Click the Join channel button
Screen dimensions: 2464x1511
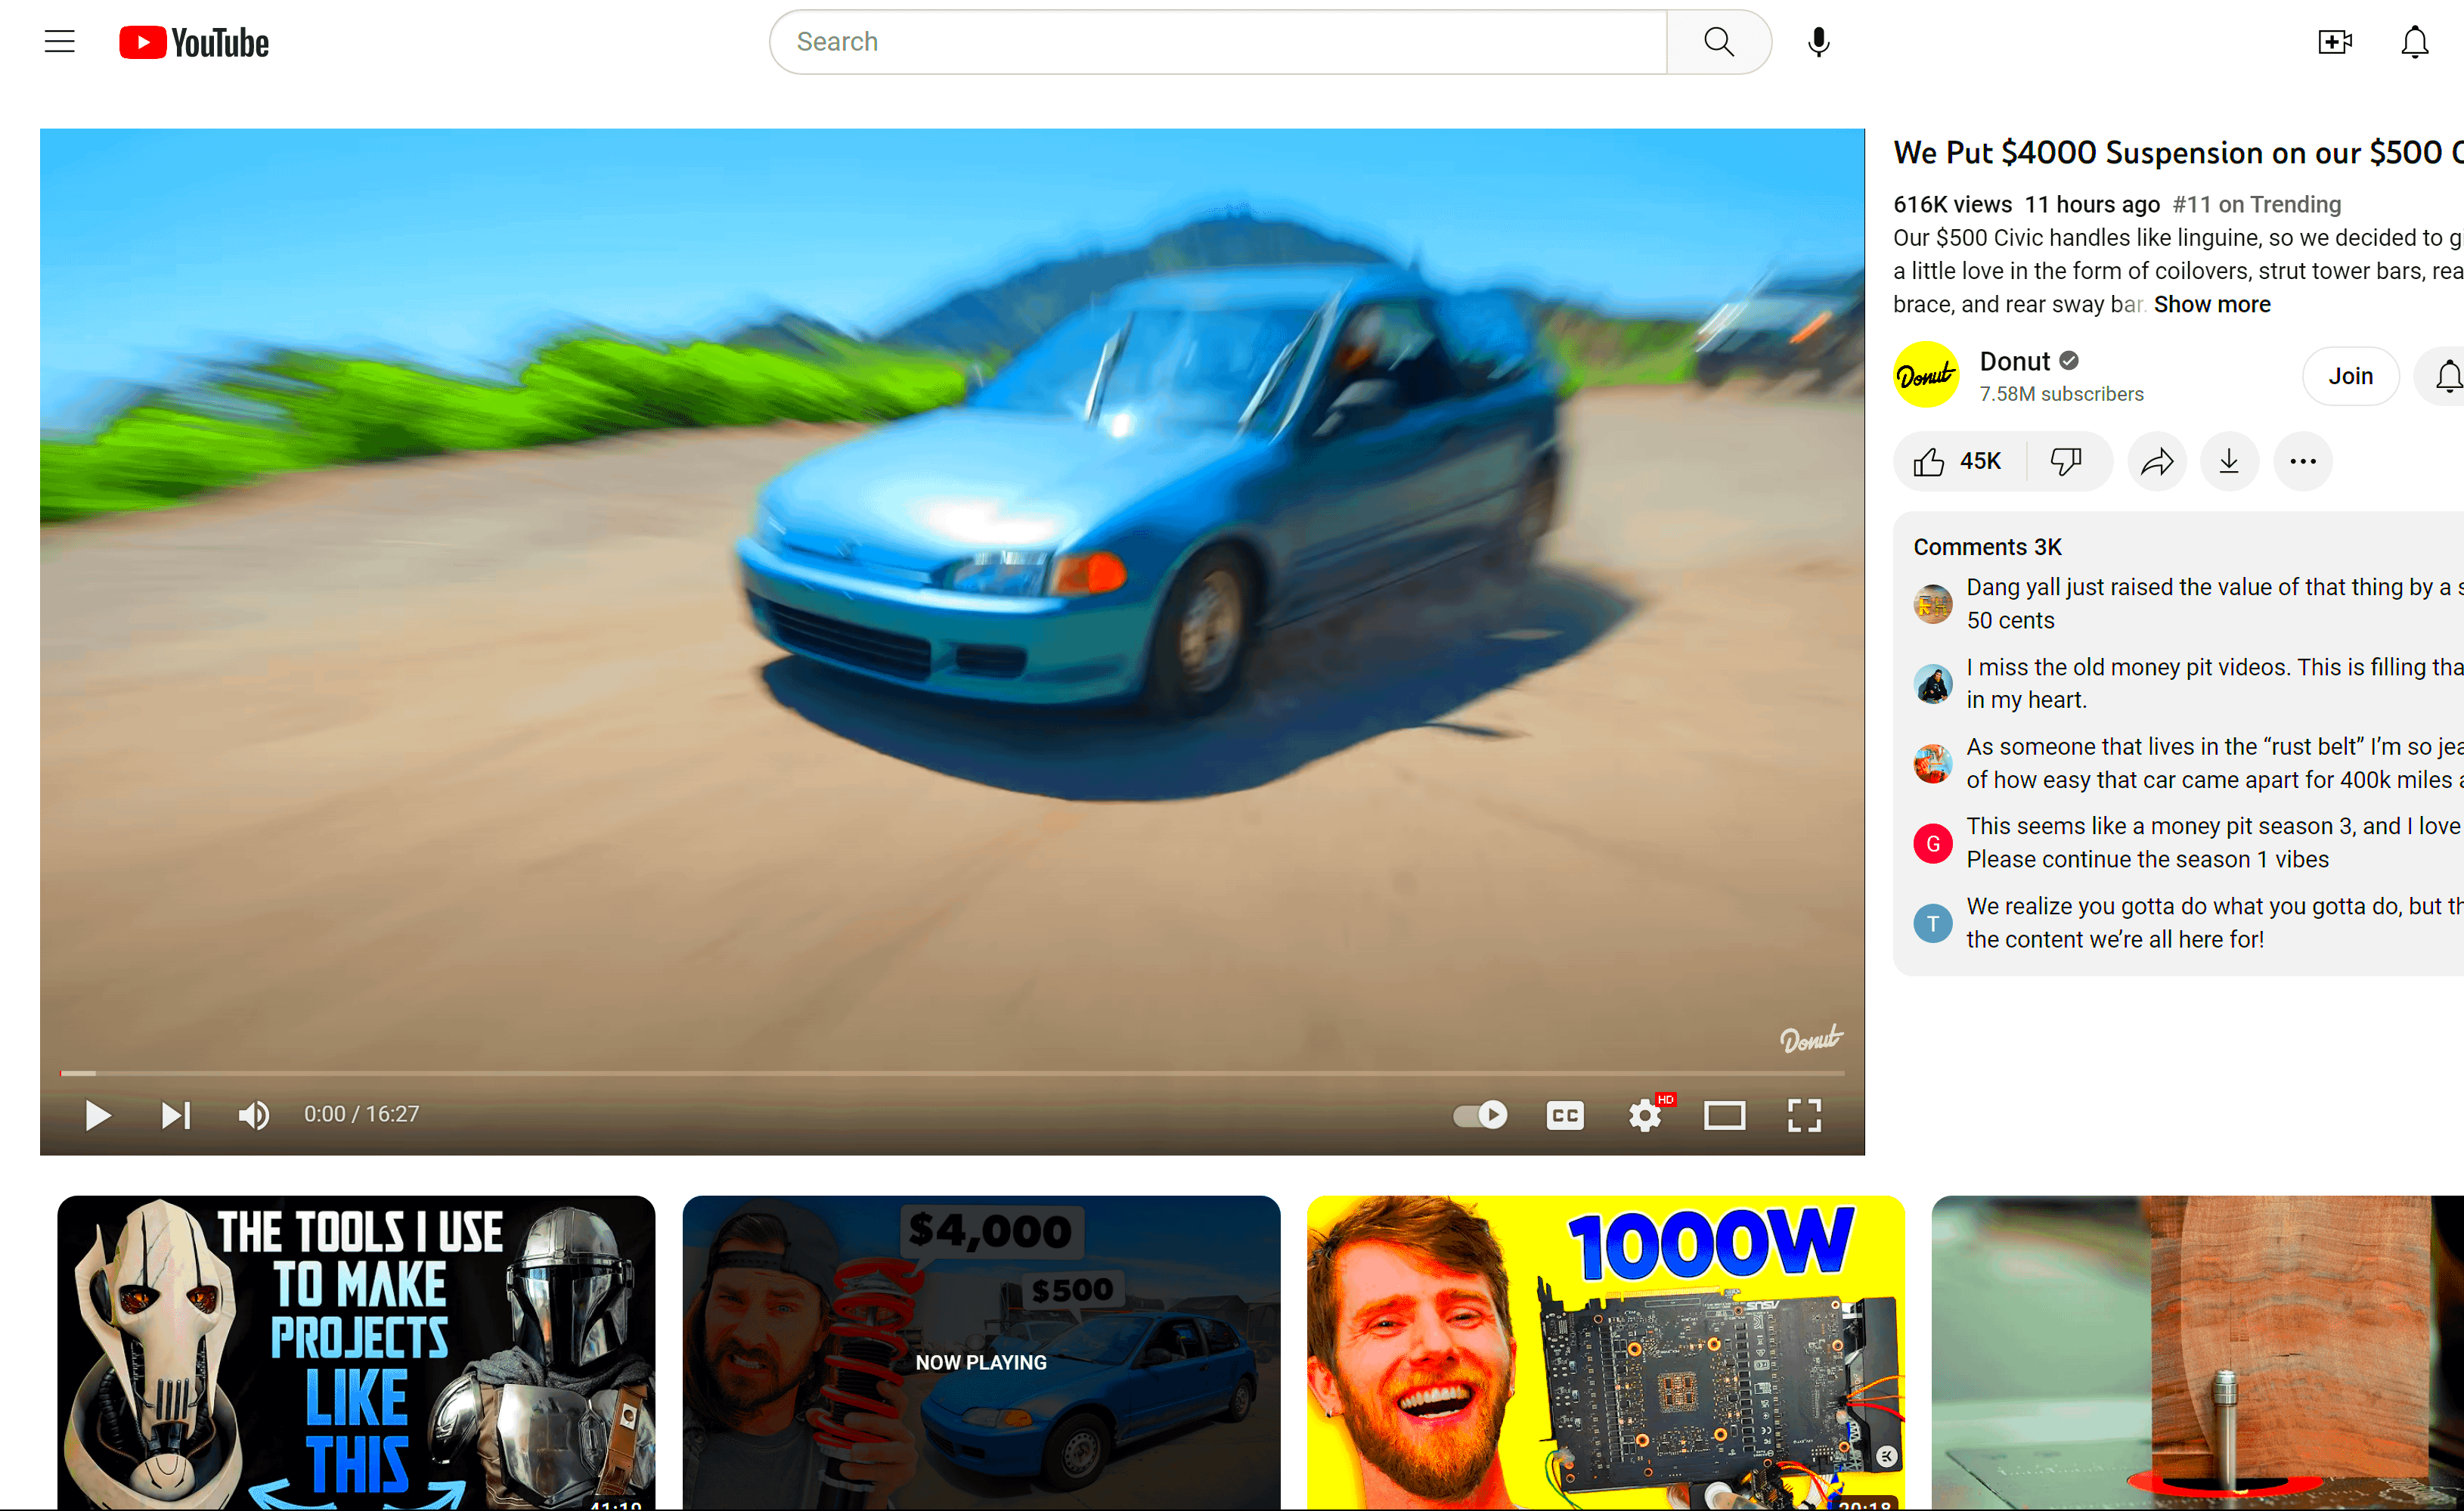[x=2351, y=375]
